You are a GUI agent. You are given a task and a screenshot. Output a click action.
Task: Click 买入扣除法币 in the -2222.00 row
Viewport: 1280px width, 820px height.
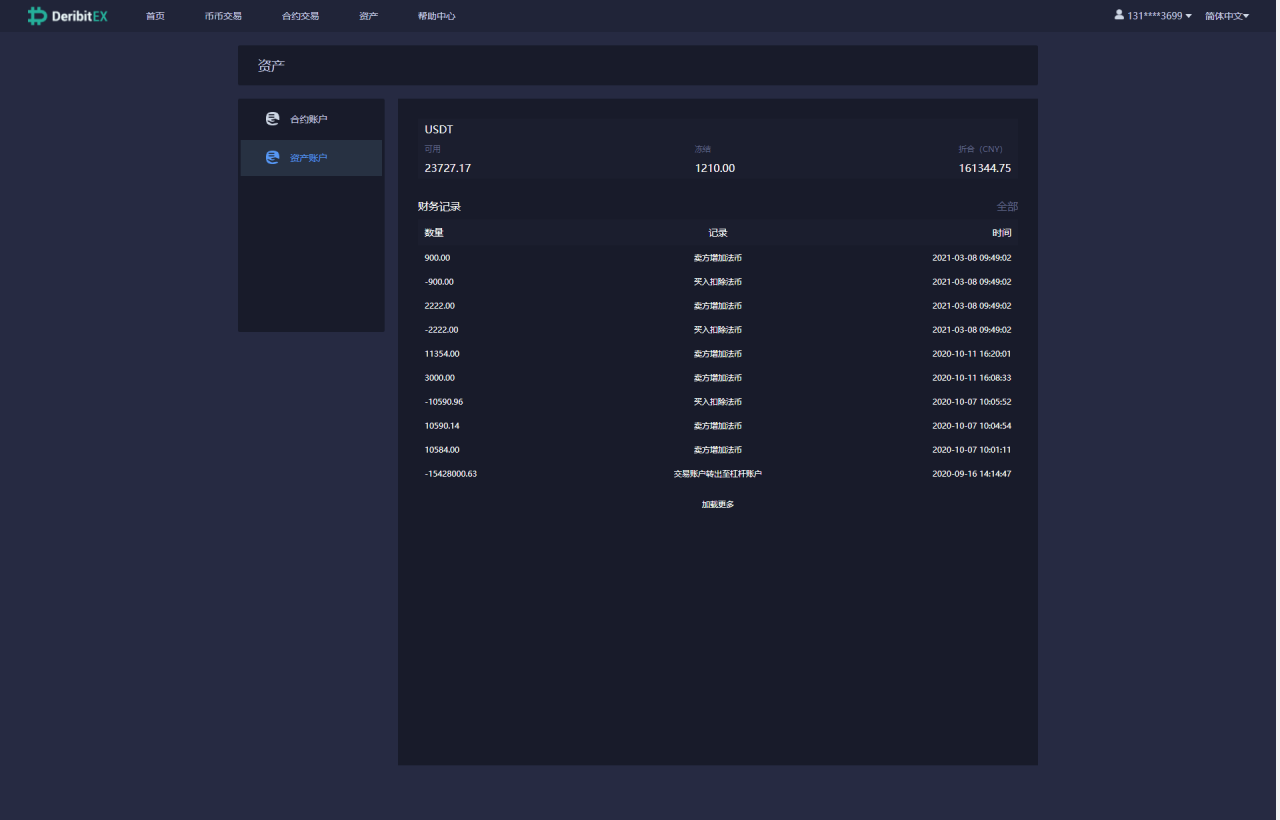coord(718,330)
